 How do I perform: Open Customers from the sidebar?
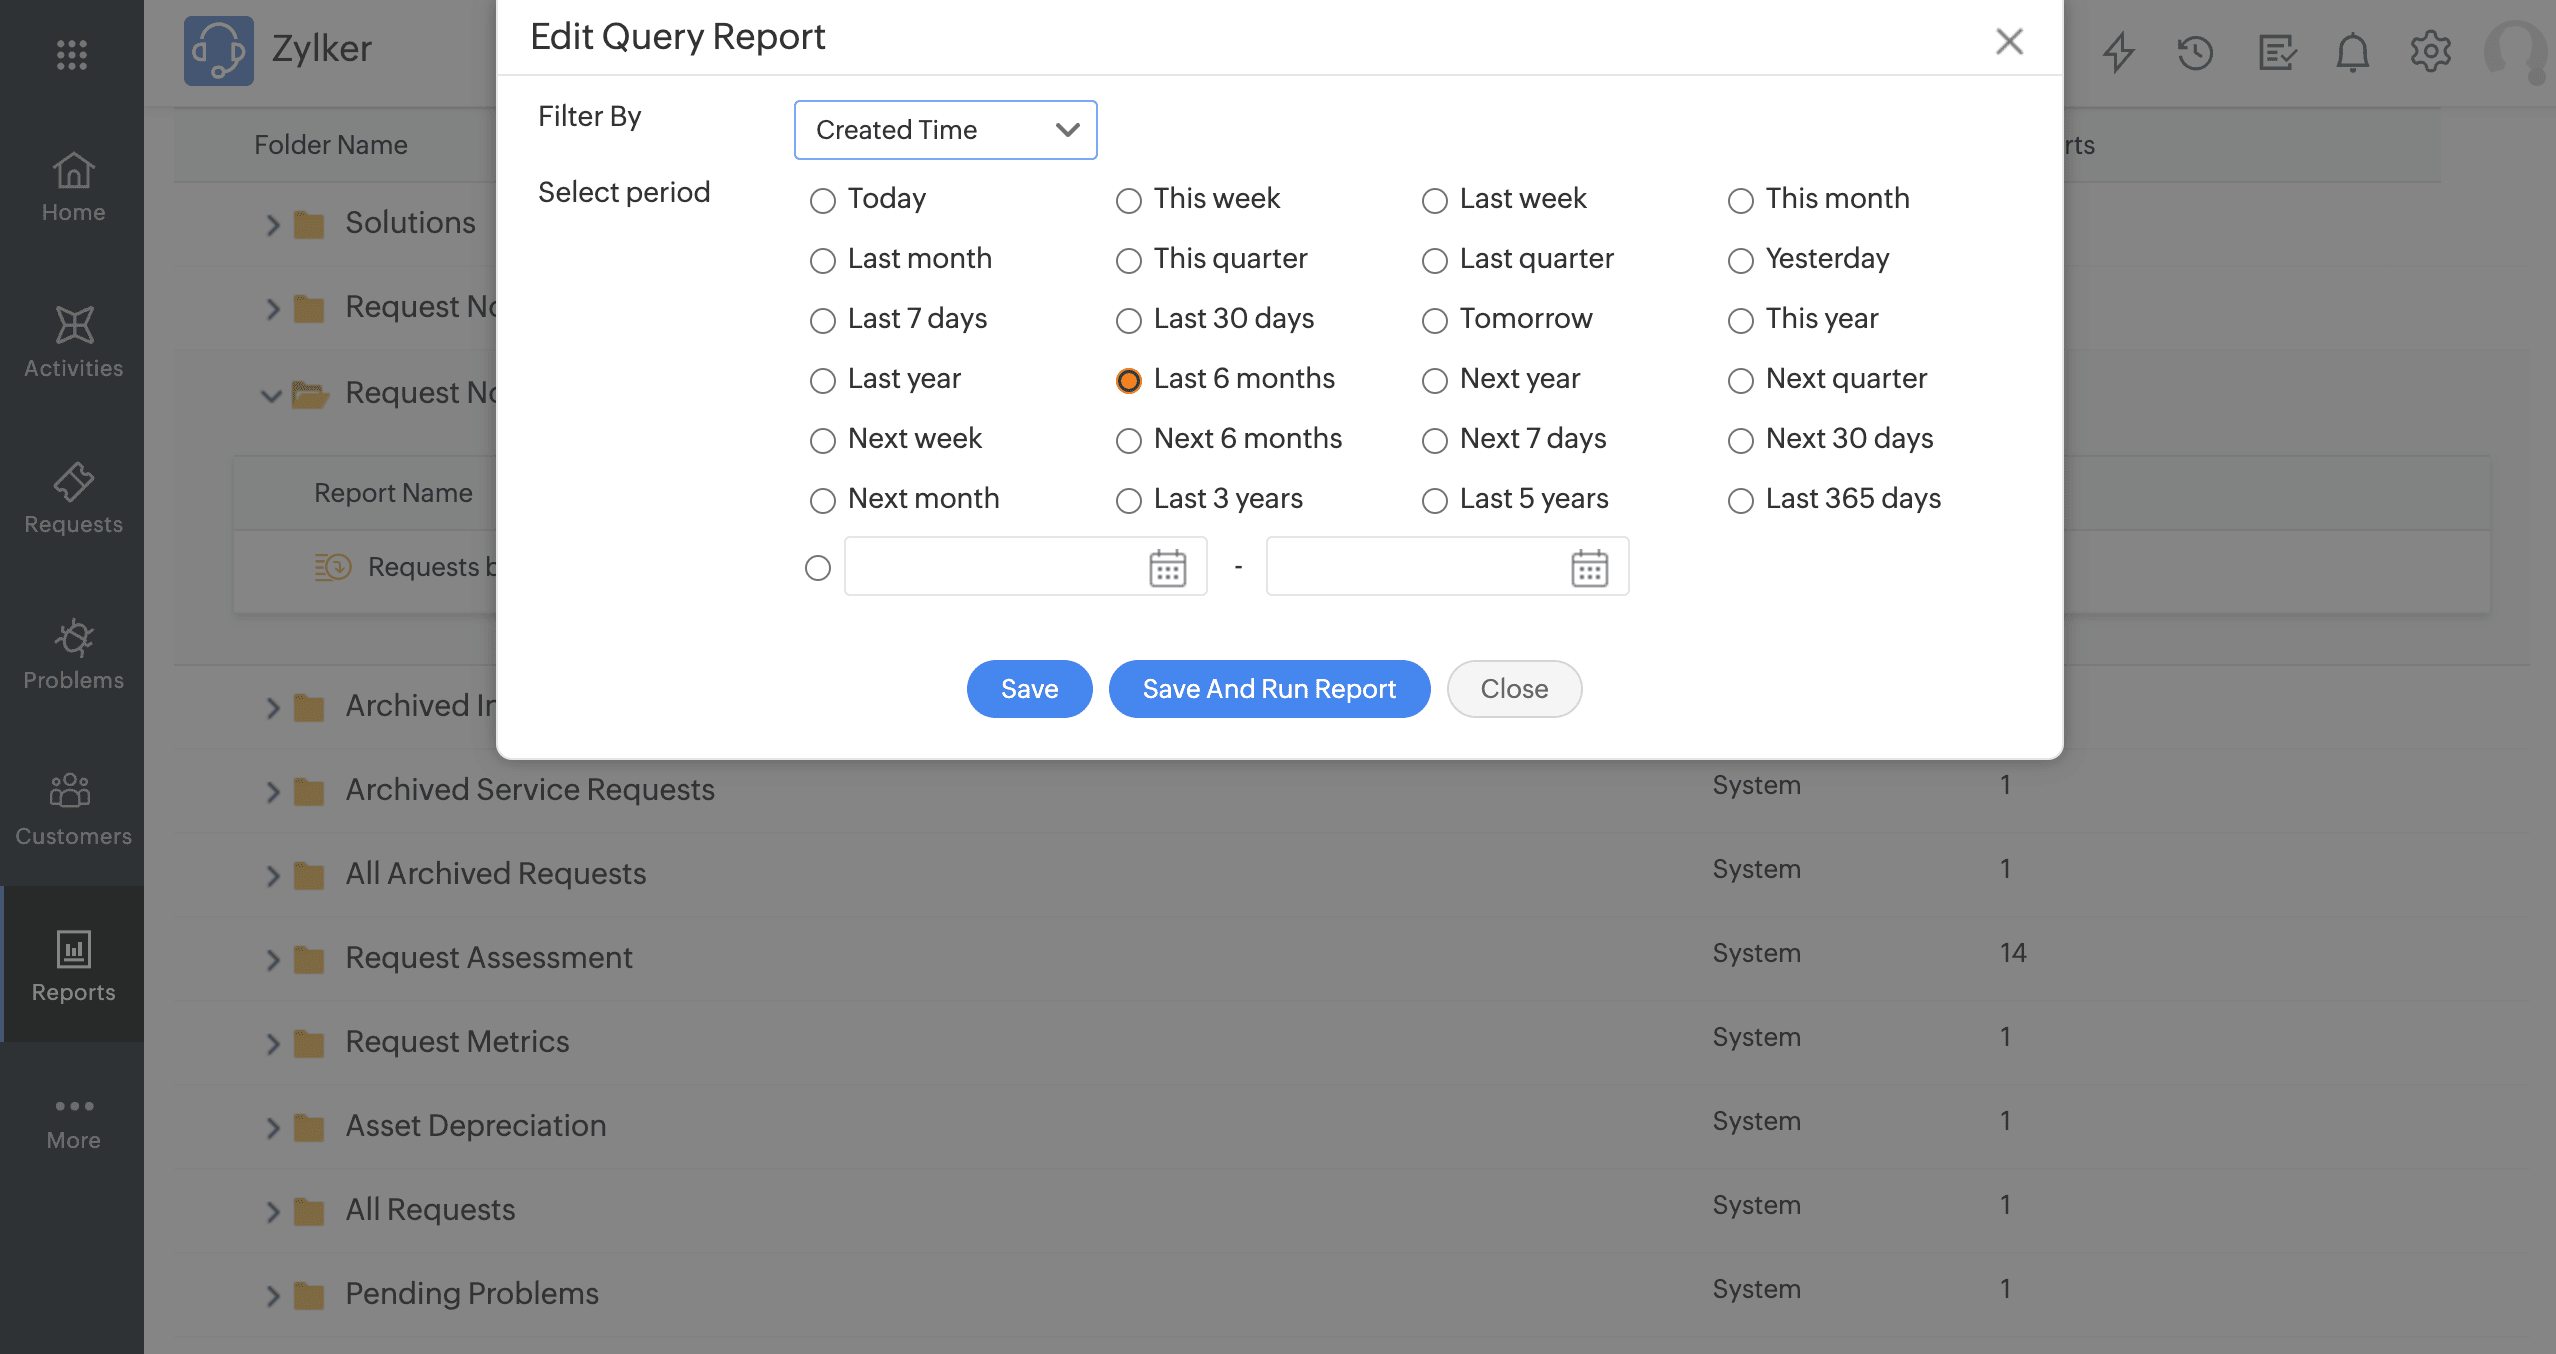(73, 810)
